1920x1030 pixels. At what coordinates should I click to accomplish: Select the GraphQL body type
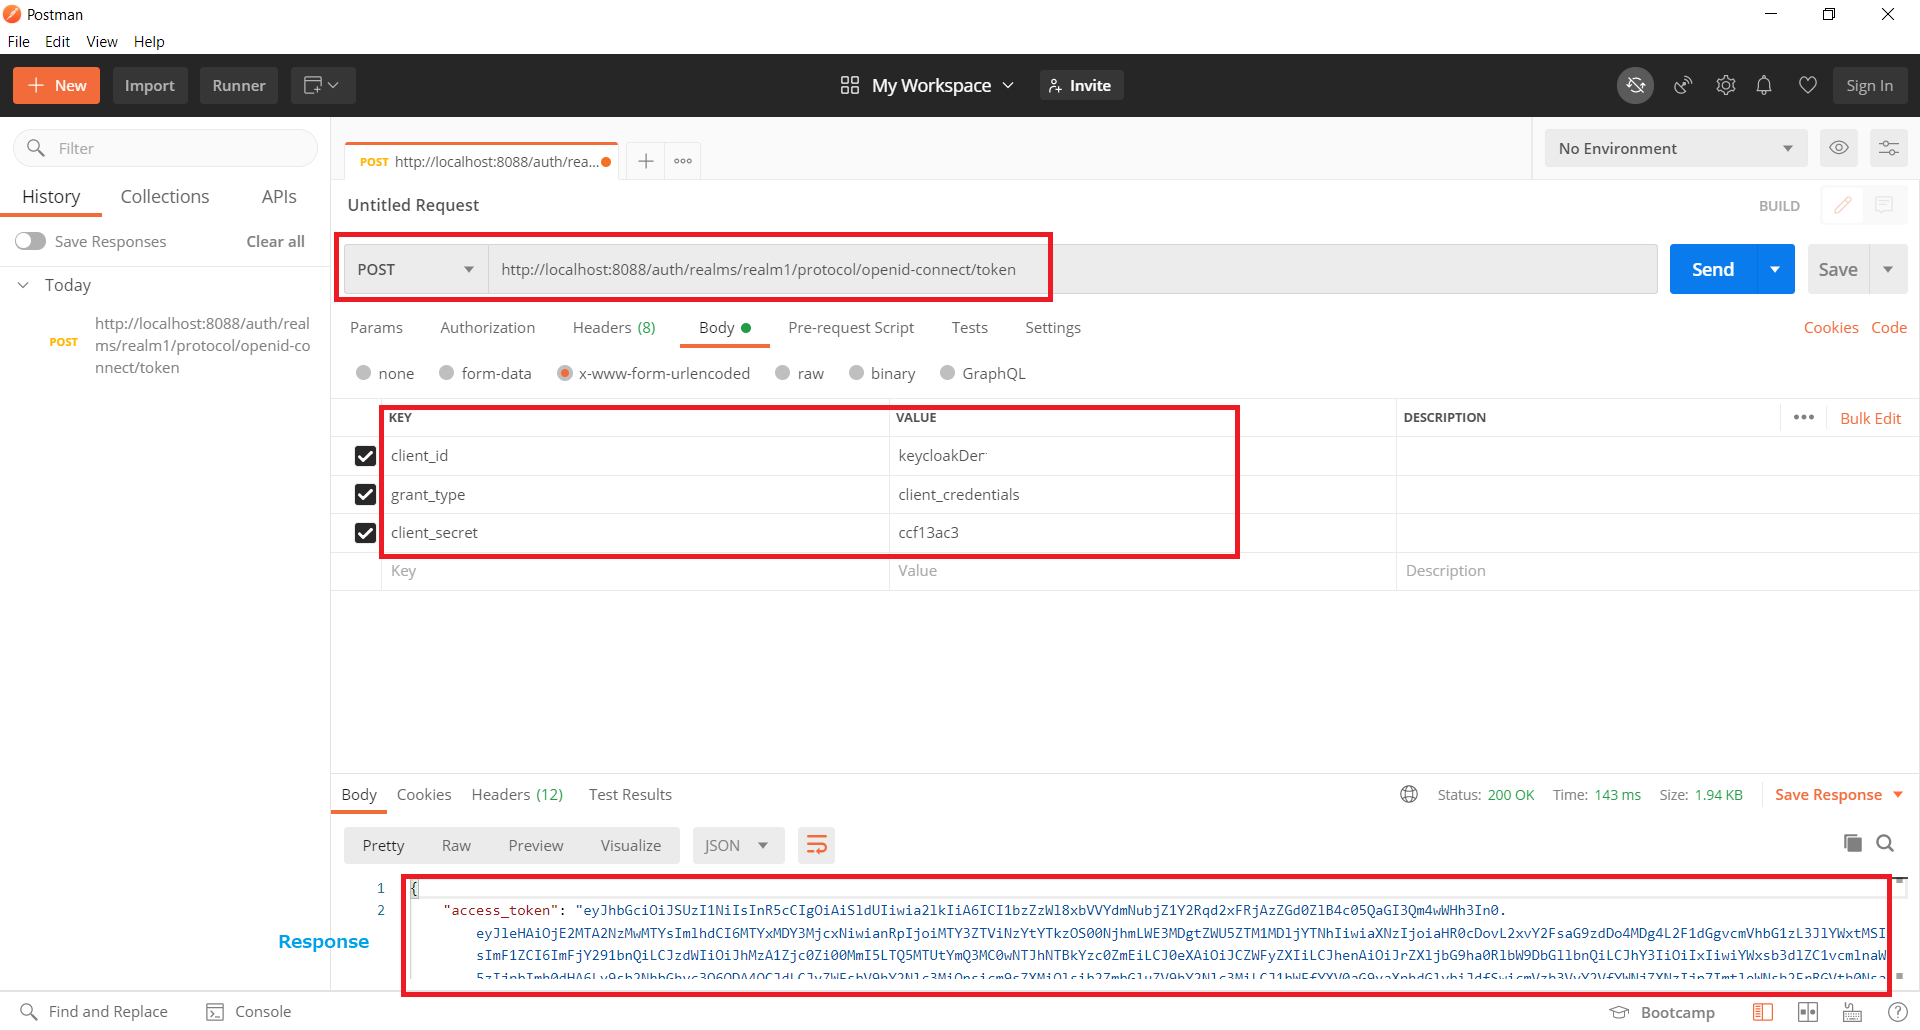pos(947,373)
